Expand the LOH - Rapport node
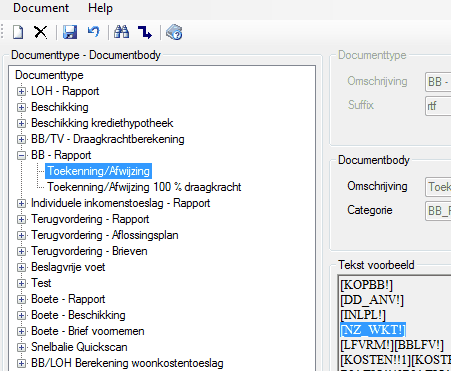Image resolution: width=451 pixels, height=371 pixels. point(21,91)
